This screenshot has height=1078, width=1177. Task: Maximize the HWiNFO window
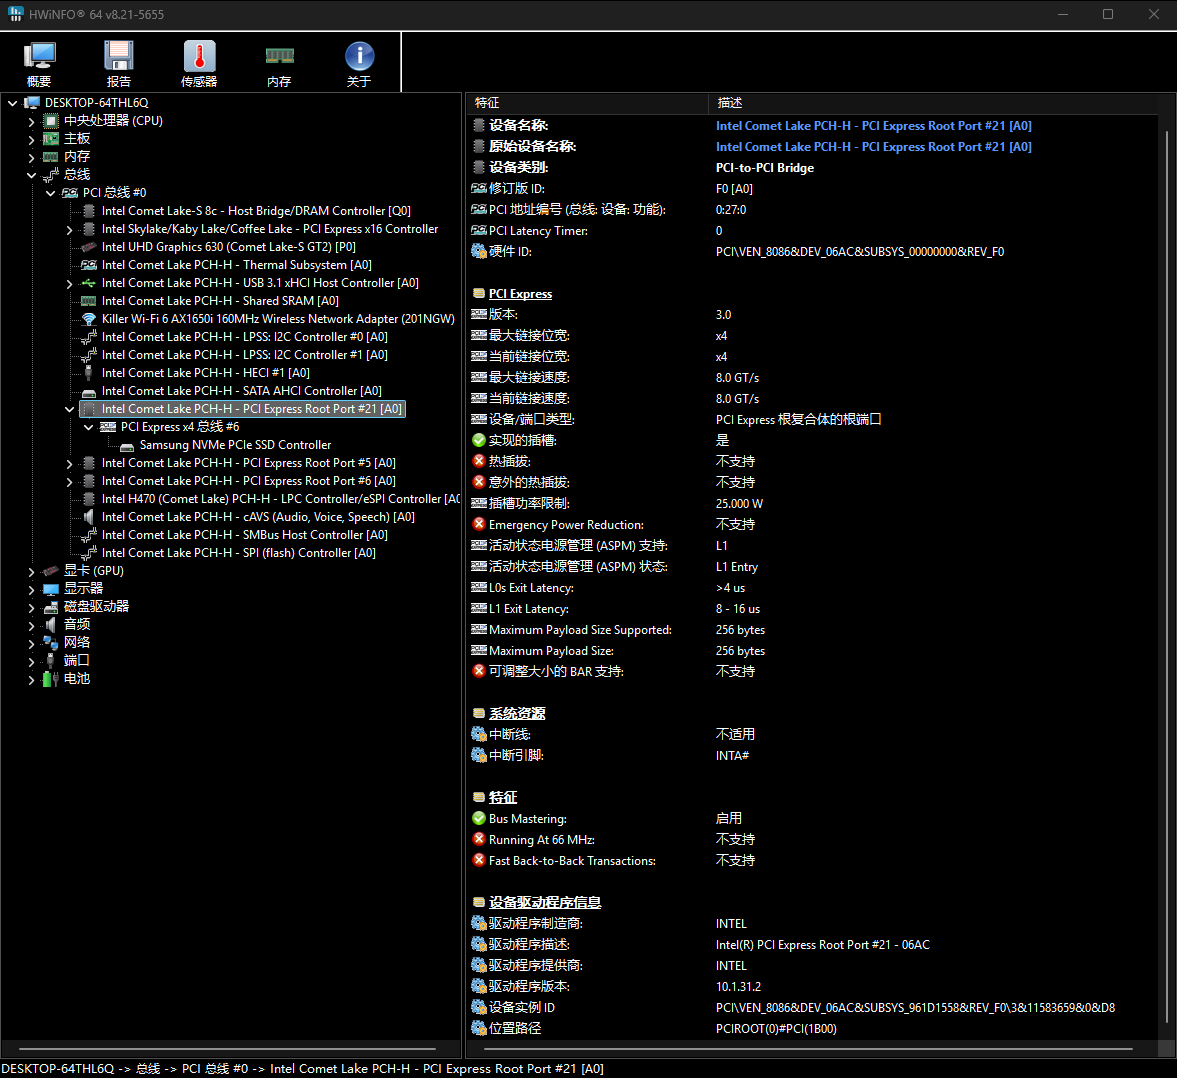[x=1108, y=14]
